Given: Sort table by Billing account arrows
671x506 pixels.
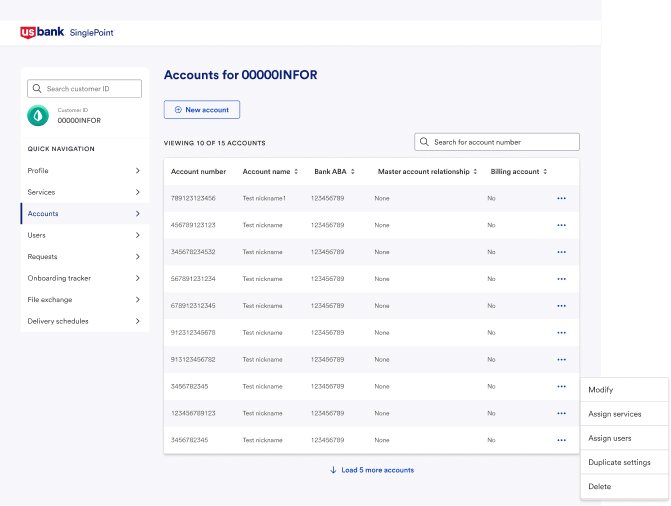Looking at the screenshot, I should point(545,172).
